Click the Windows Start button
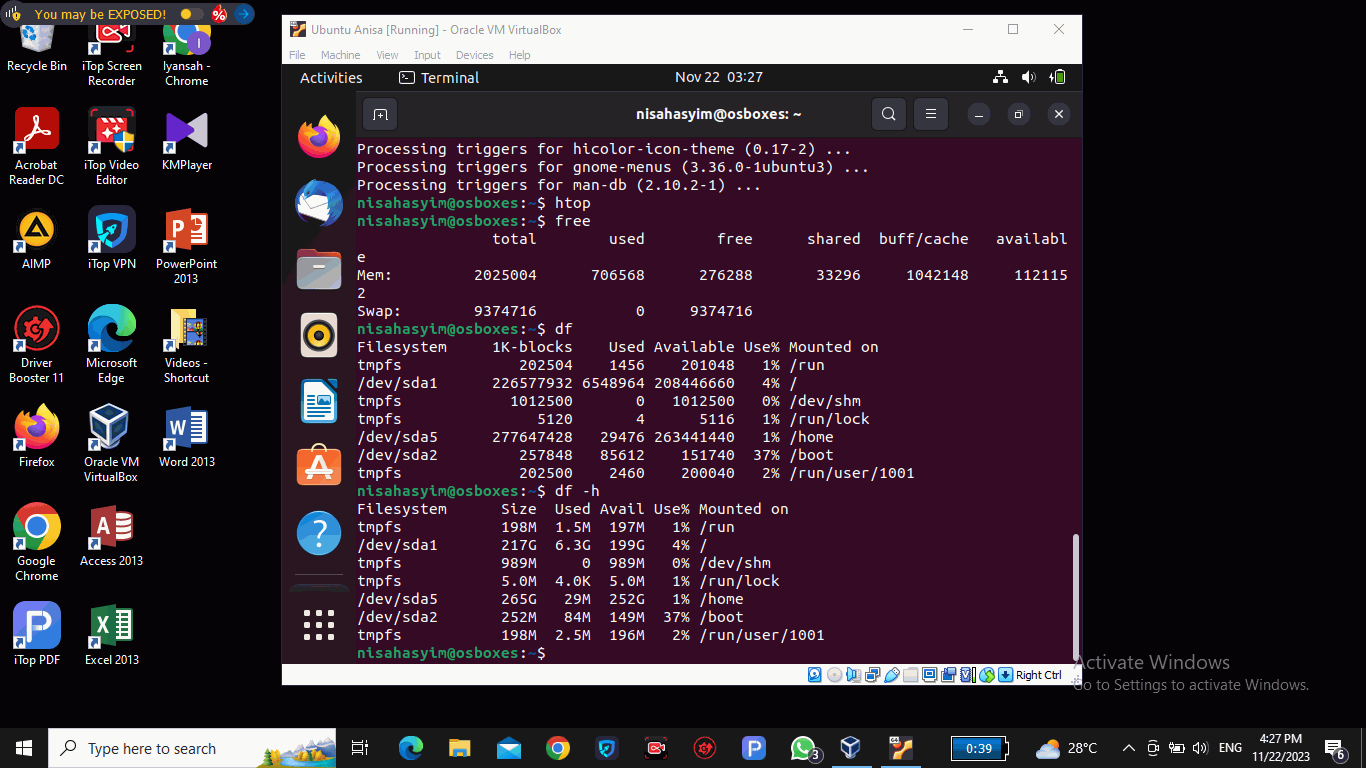The image size is (1366, 768). [24, 748]
